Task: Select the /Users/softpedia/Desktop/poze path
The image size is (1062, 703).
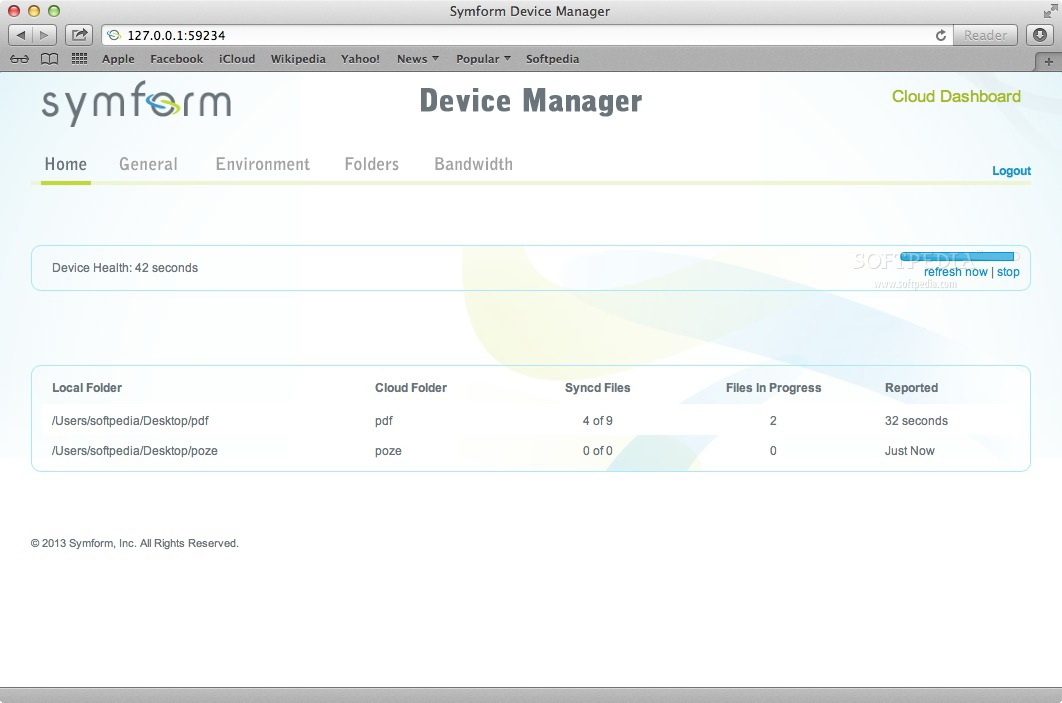Action: coord(135,450)
